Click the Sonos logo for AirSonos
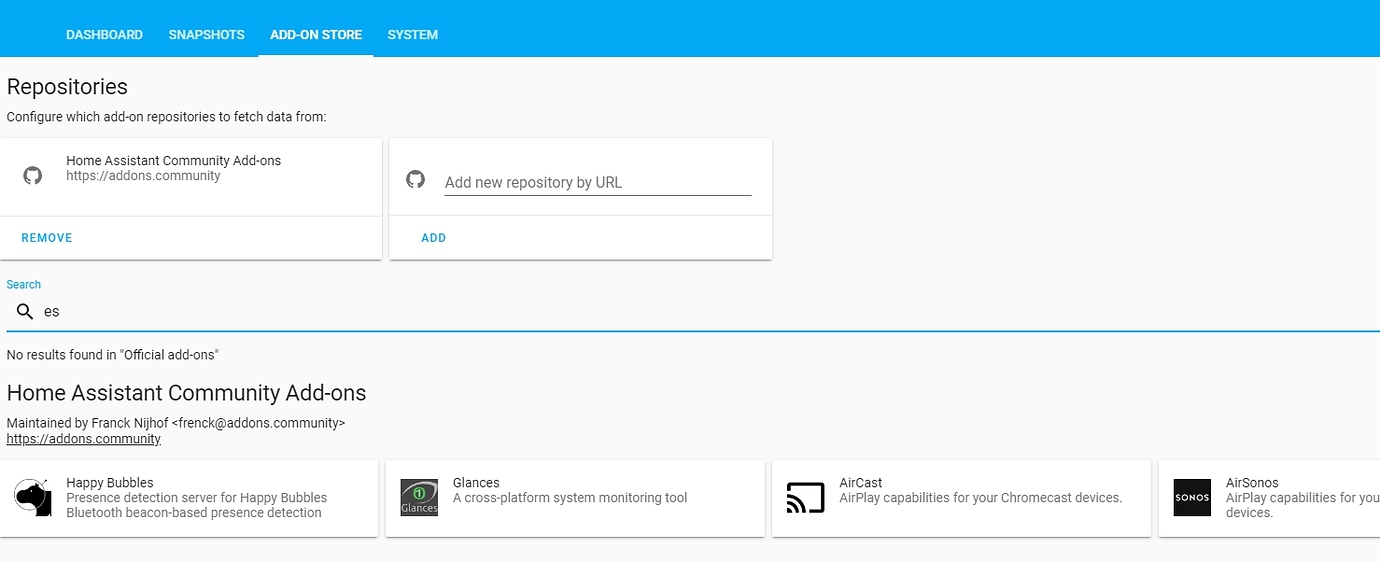Viewport: 1380px width, 562px height. (1192, 497)
